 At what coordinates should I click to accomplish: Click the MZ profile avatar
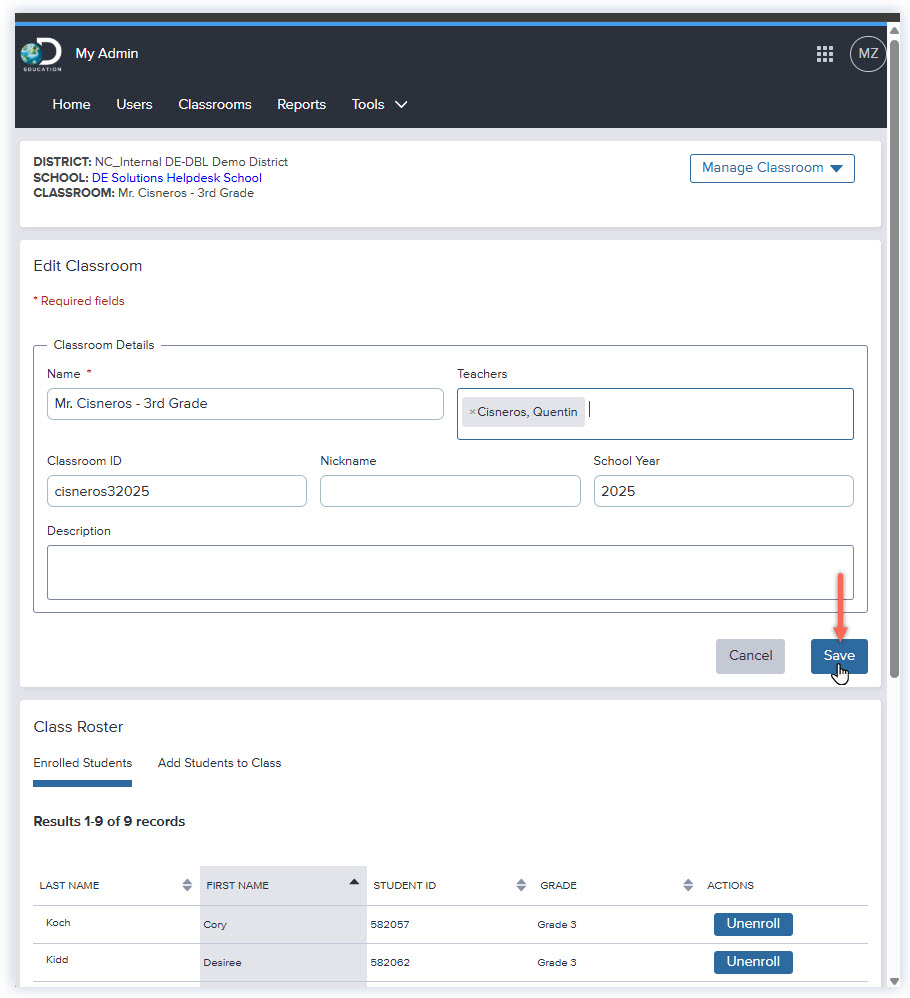tap(867, 54)
